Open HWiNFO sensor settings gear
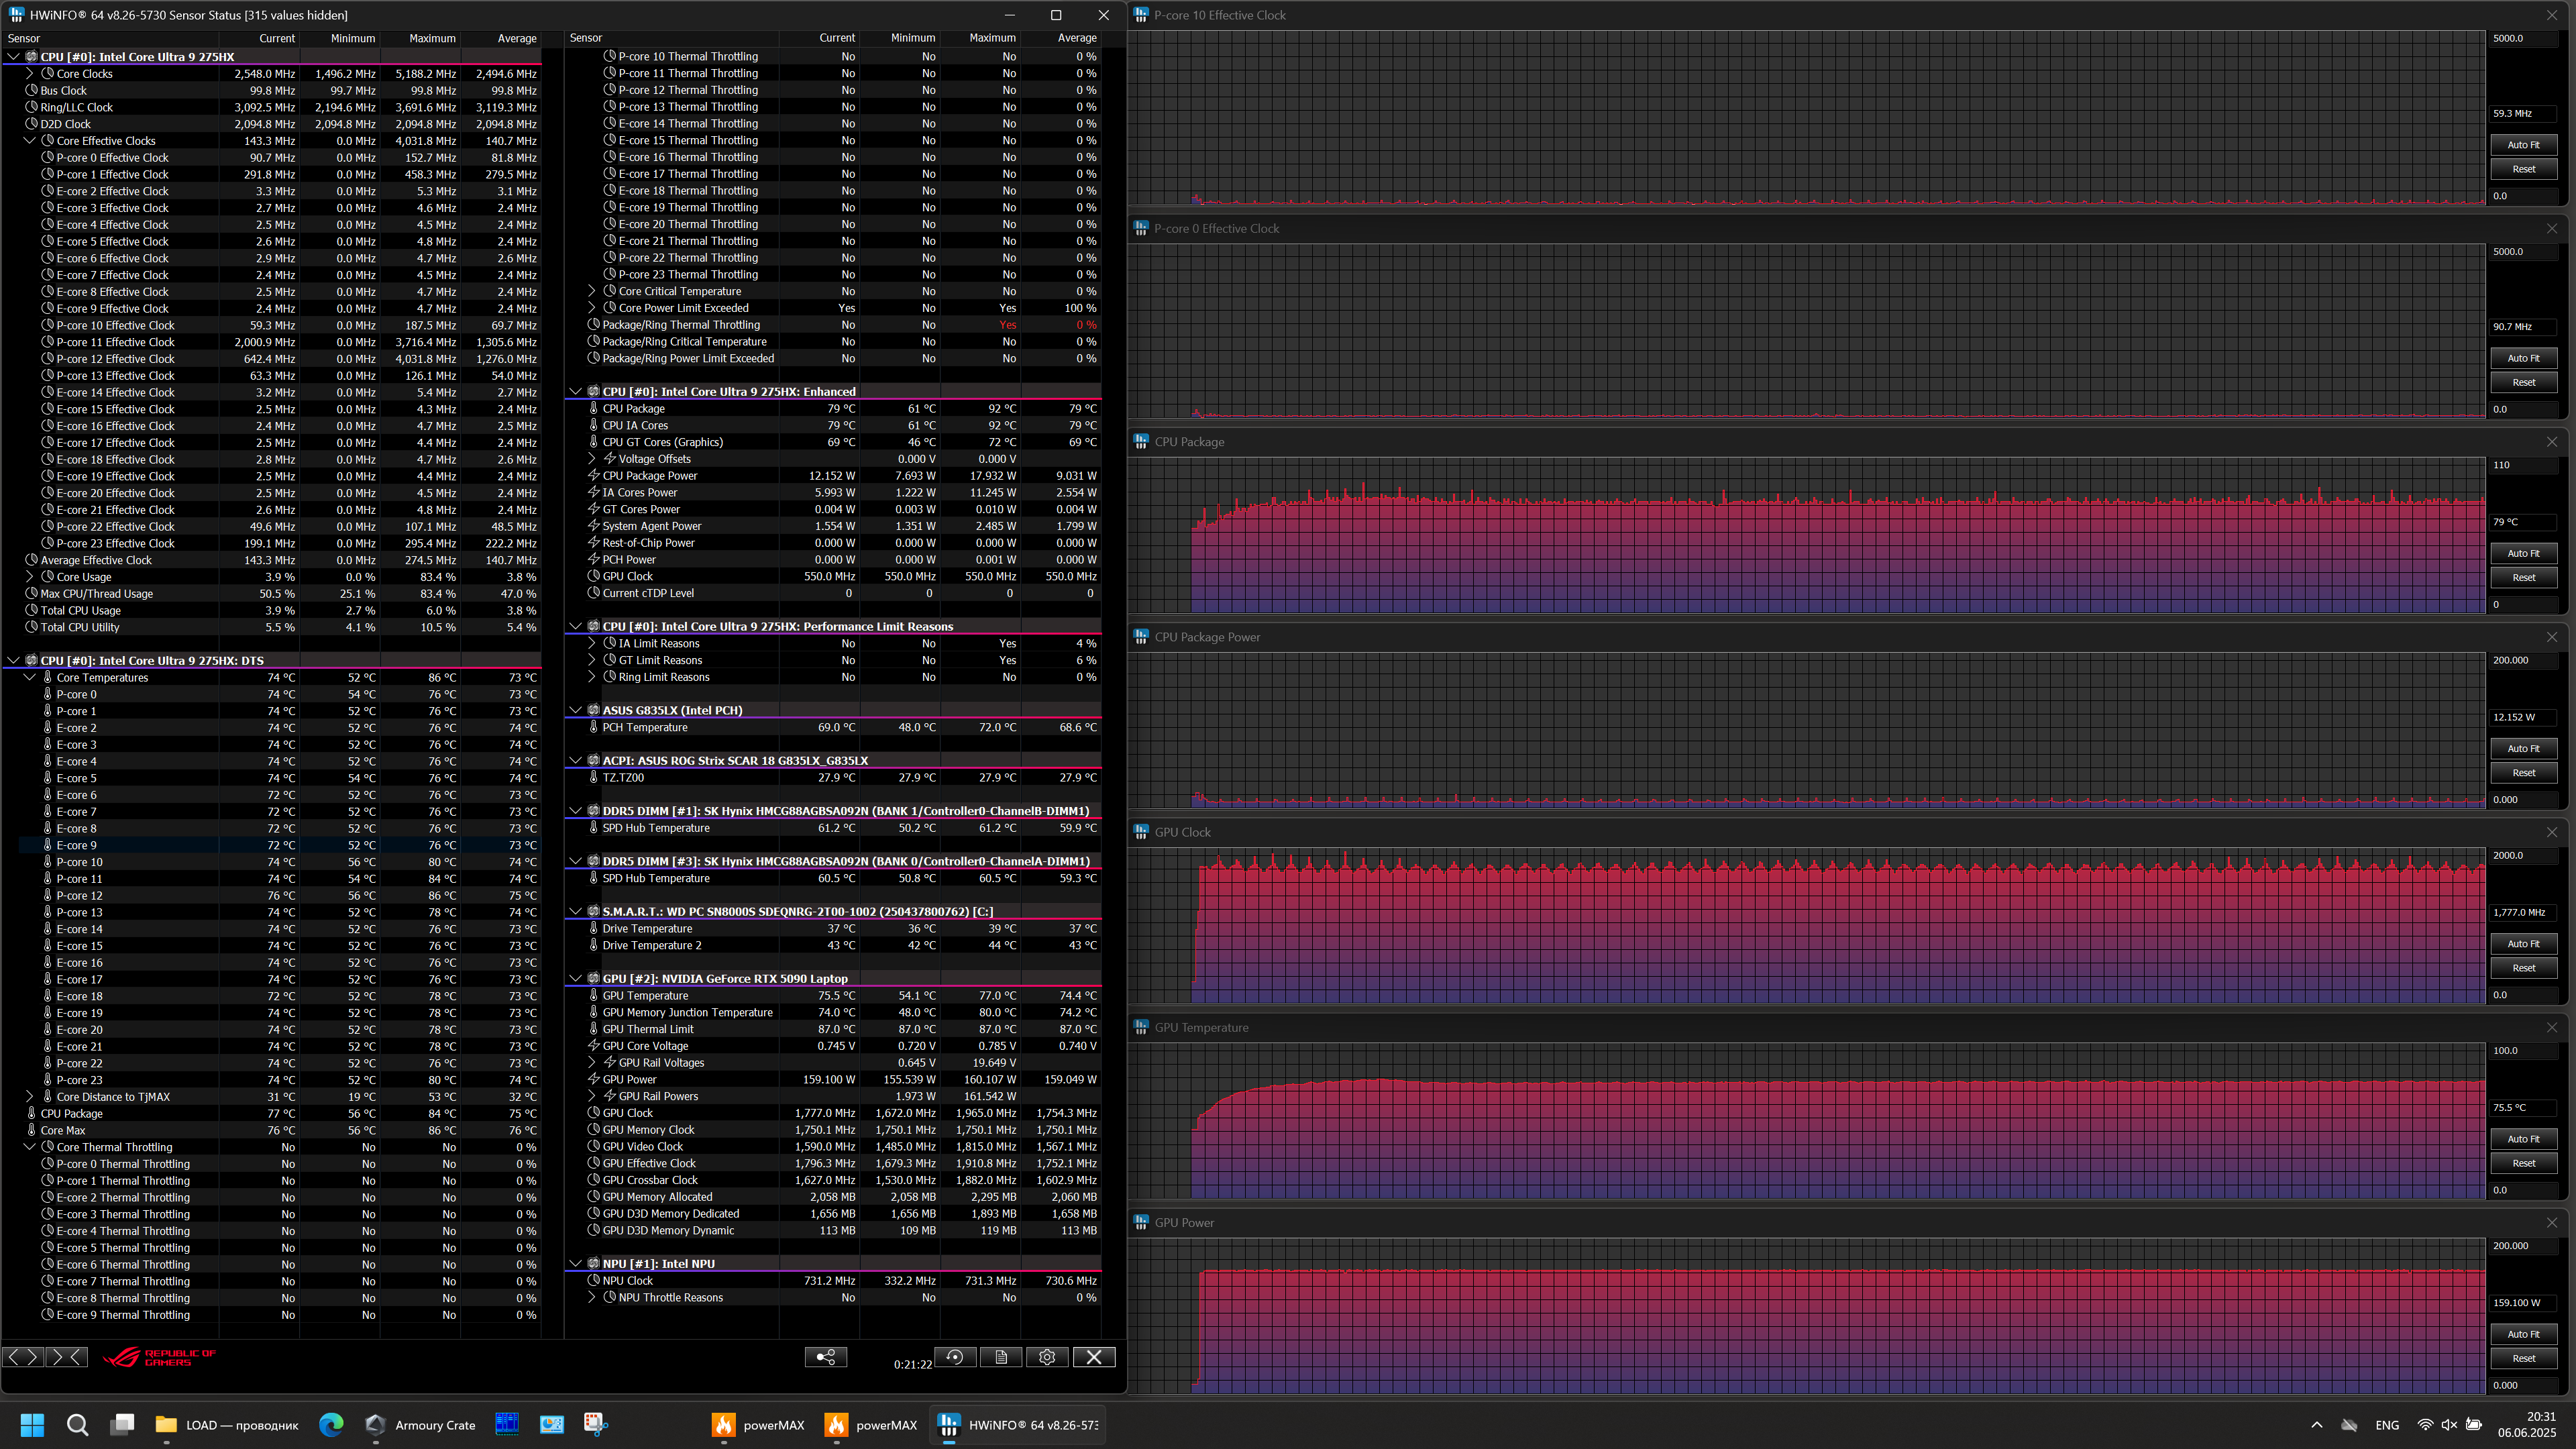The height and width of the screenshot is (1449, 2576). [1047, 1357]
